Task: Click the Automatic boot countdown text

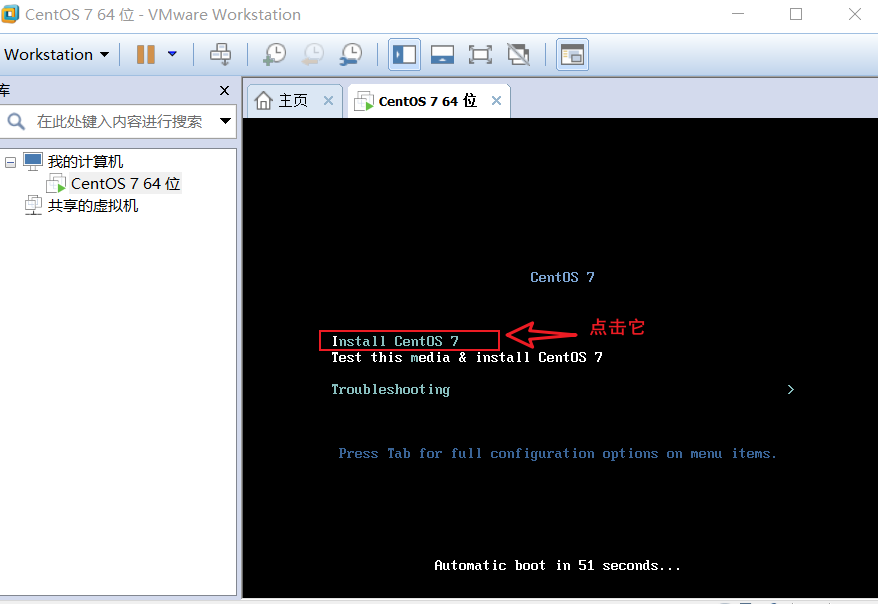Action: point(557,565)
